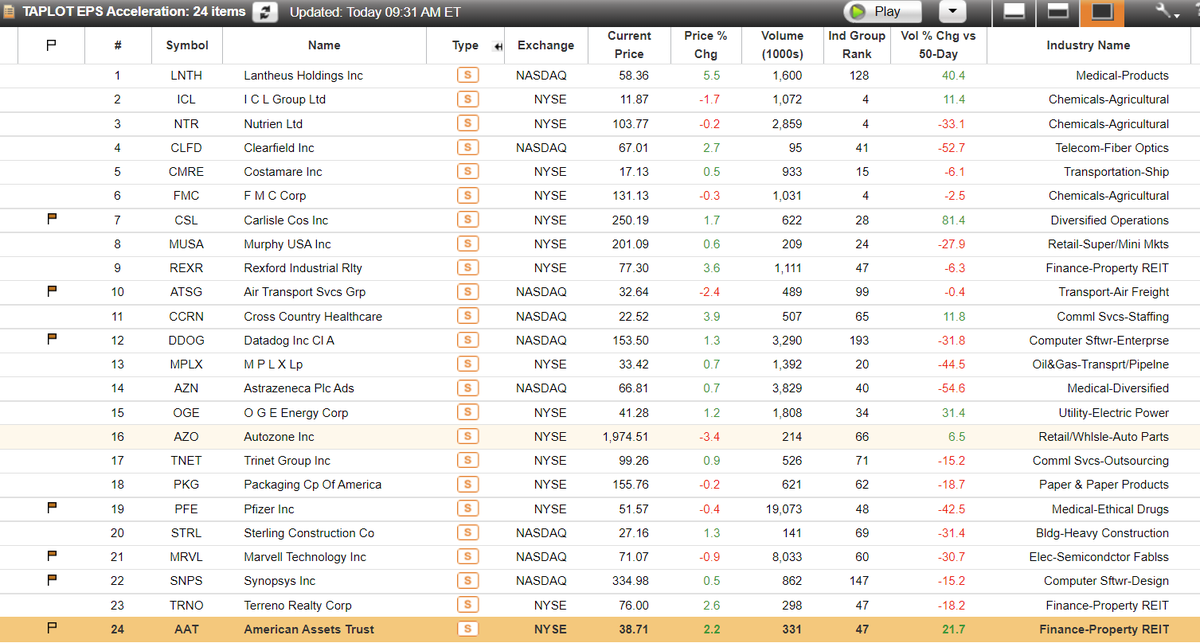Image resolution: width=1200 pixels, height=643 pixels.
Task: Sort by the Exchange column header
Action: 546,45
